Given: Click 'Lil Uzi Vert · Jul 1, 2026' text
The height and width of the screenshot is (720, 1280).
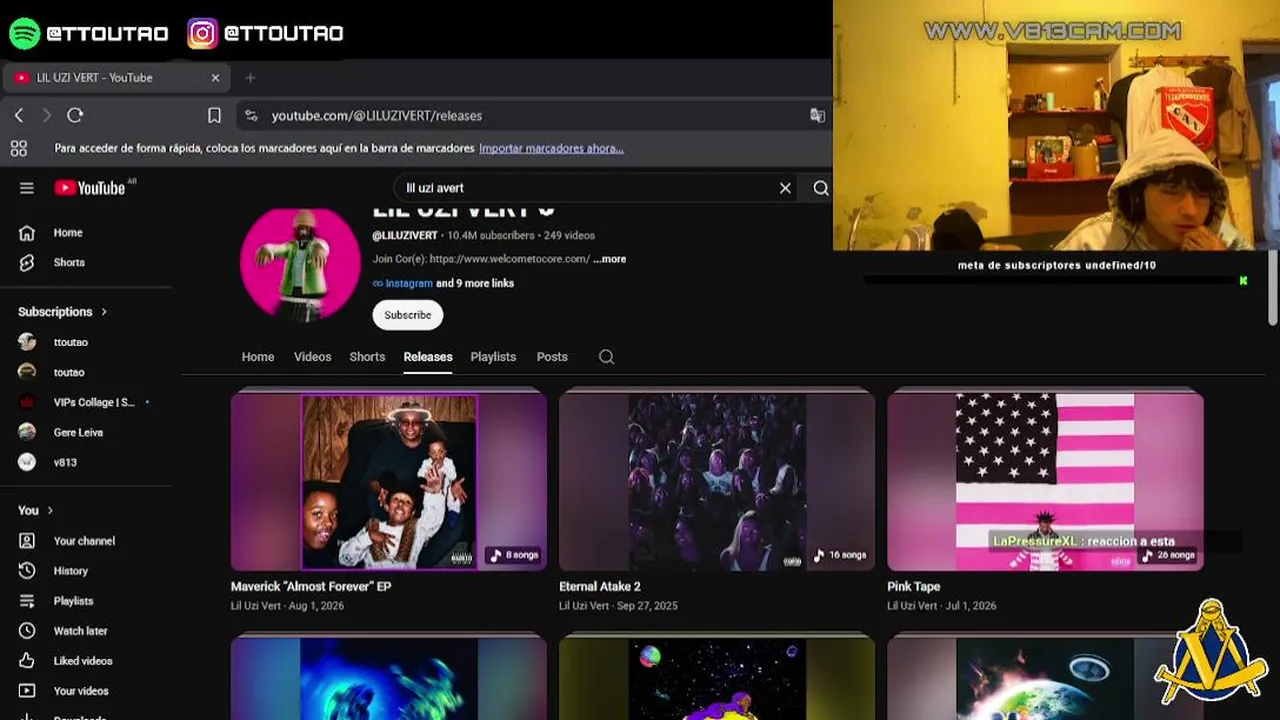Looking at the screenshot, I should pos(942,606).
